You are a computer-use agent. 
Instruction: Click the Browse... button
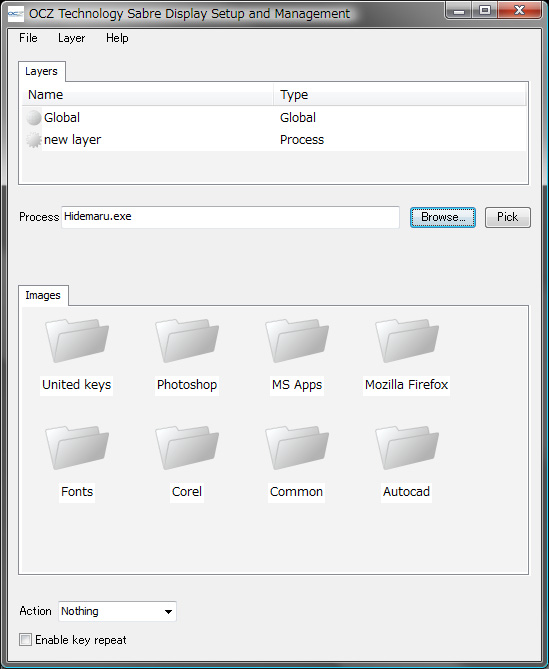443,217
